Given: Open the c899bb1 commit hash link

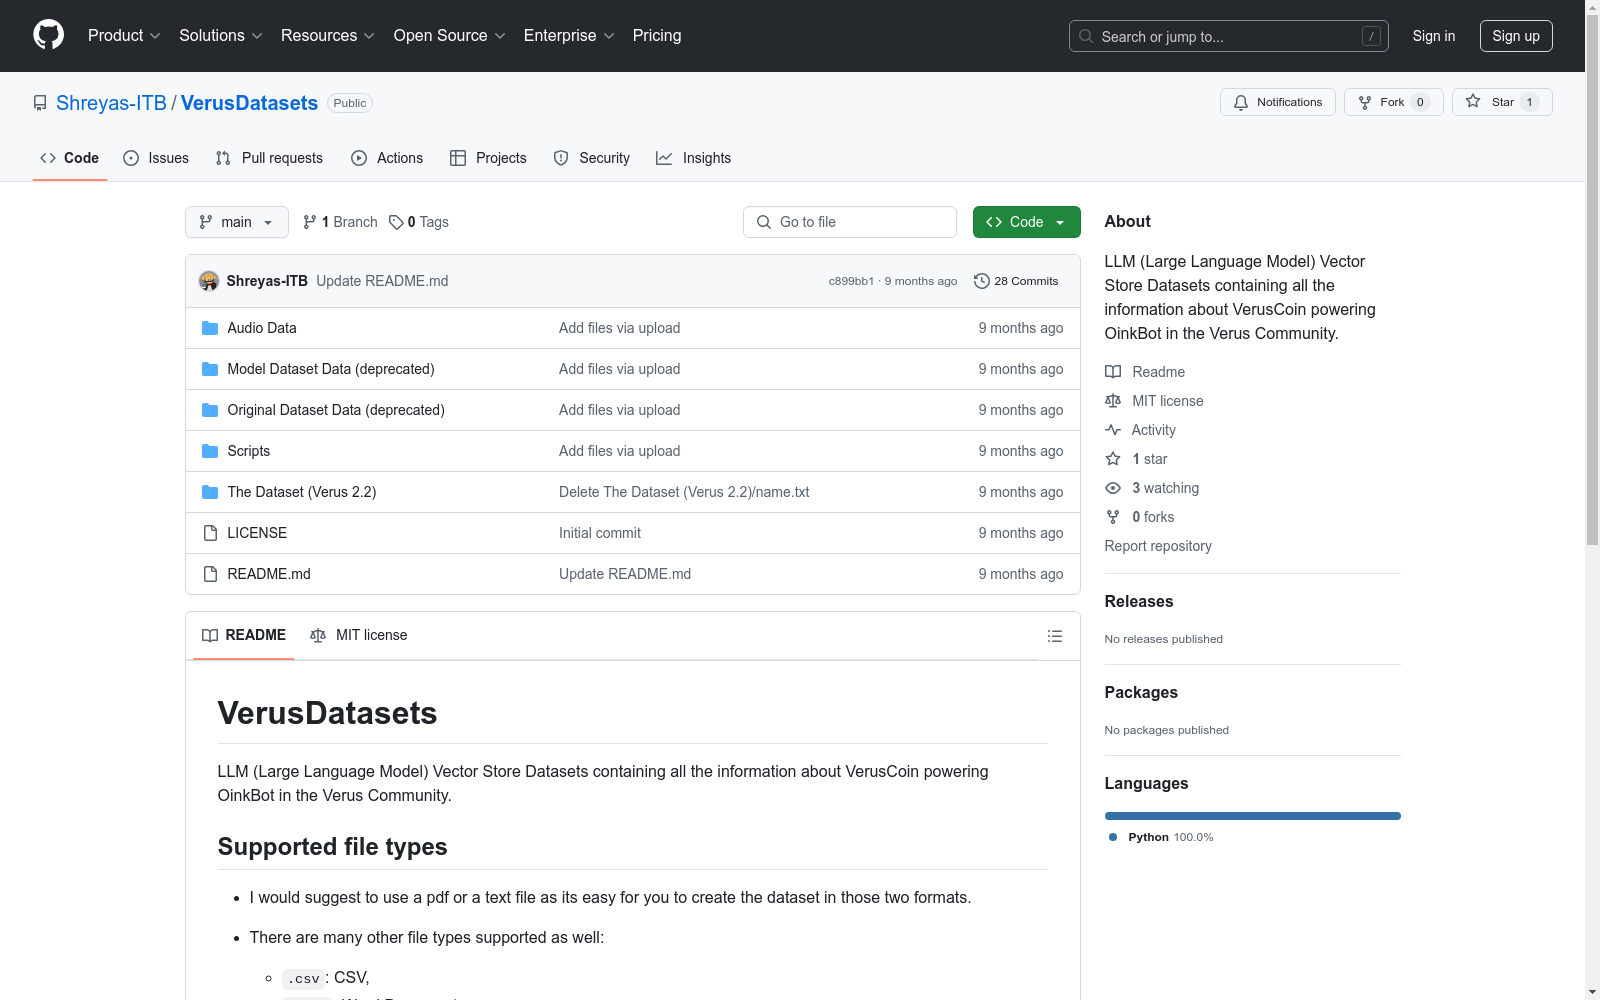Looking at the screenshot, I should tap(851, 282).
